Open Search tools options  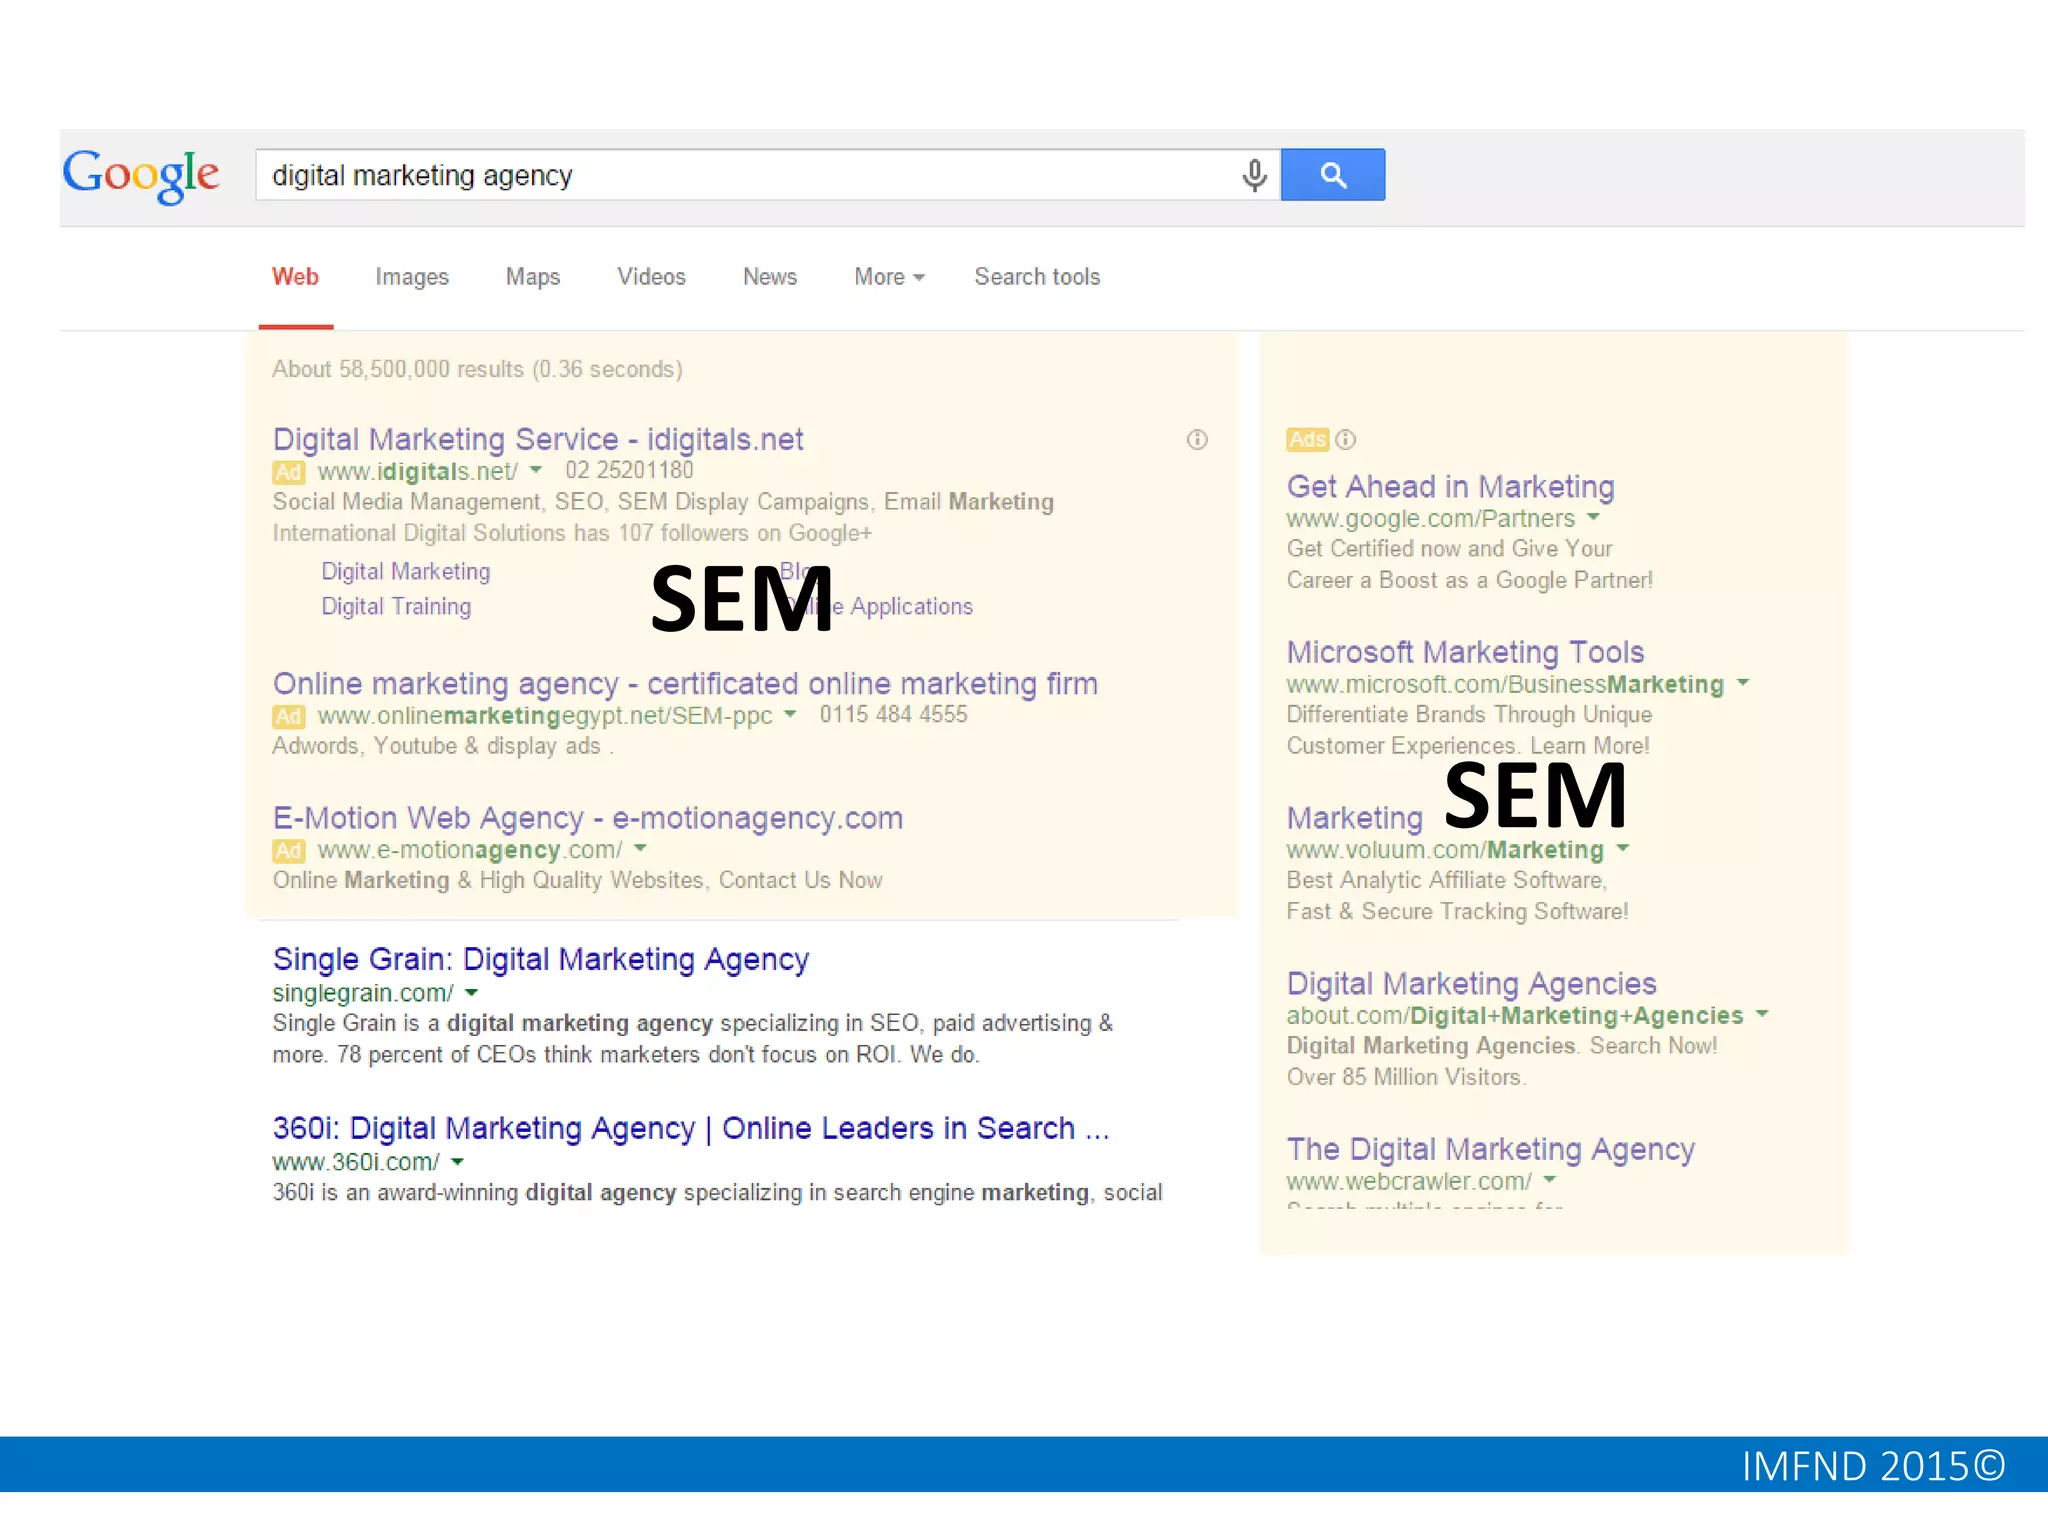[x=1037, y=277]
